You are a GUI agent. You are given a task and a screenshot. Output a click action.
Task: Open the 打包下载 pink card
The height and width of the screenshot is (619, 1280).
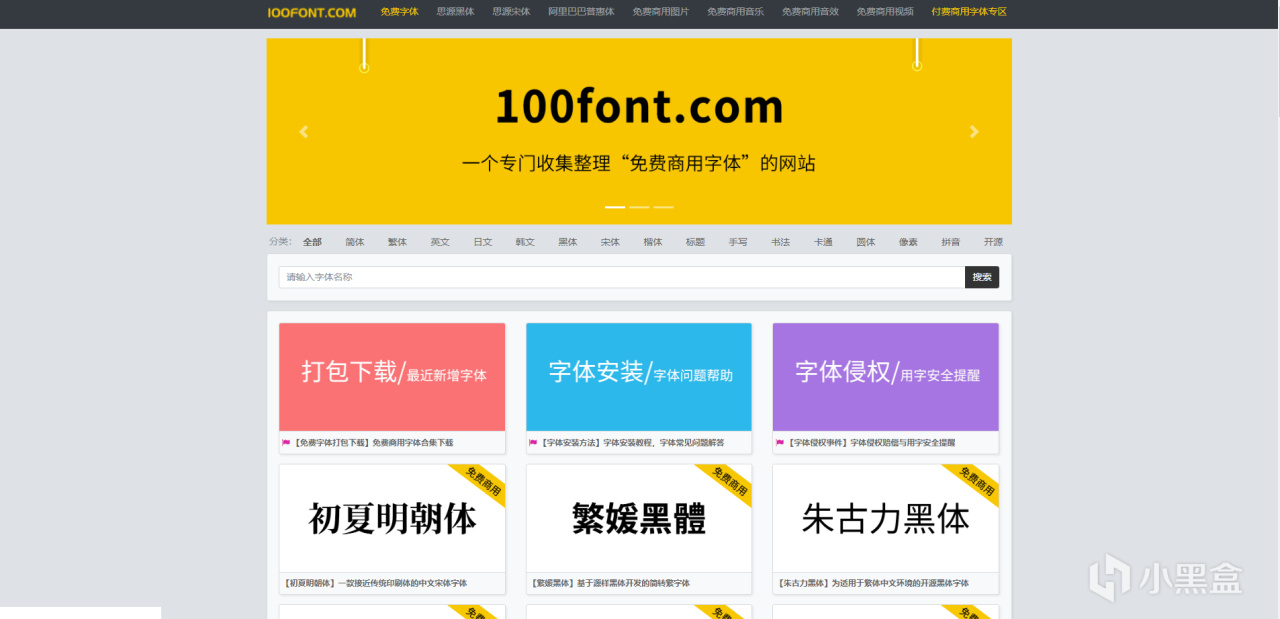pos(392,377)
